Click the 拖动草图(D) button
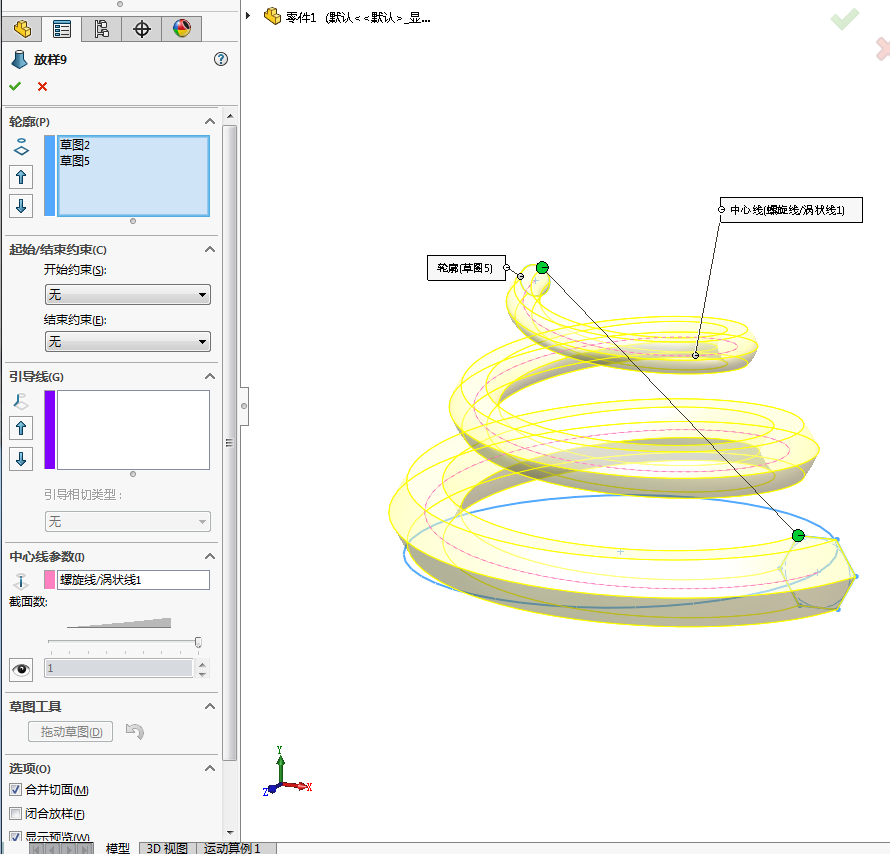890x854 pixels. (x=71, y=732)
